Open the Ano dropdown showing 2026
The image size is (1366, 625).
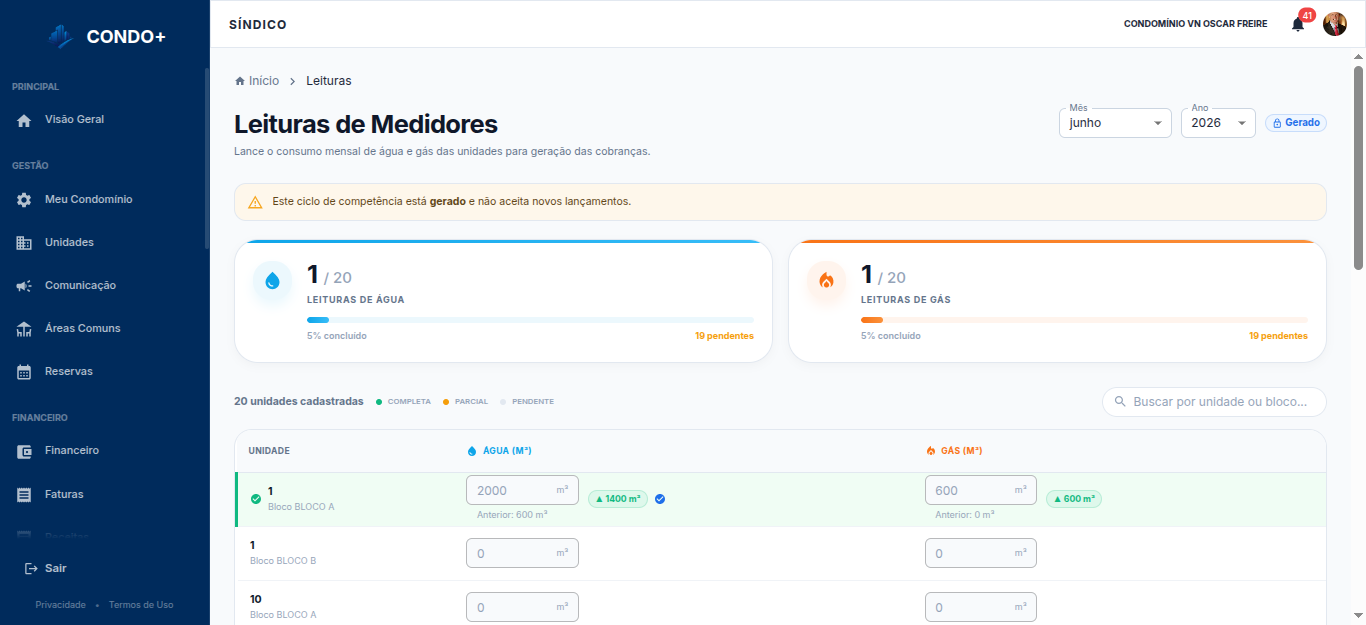click(x=1218, y=123)
